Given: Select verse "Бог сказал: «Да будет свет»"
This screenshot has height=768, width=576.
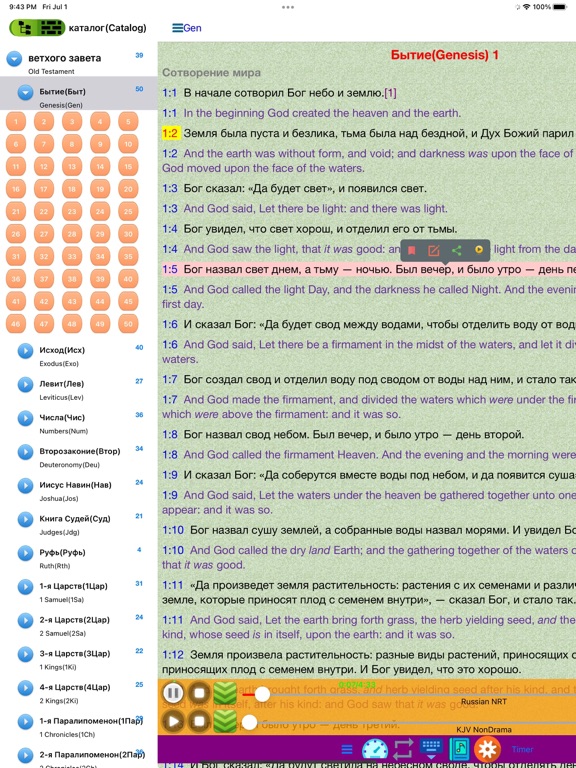Looking at the screenshot, I should (x=294, y=189).
